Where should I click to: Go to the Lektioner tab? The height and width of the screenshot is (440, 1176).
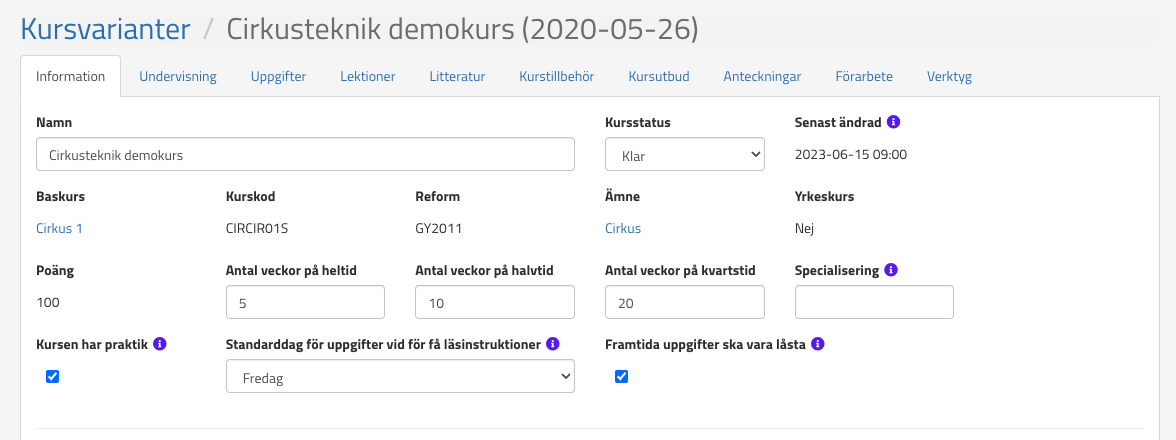367,76
